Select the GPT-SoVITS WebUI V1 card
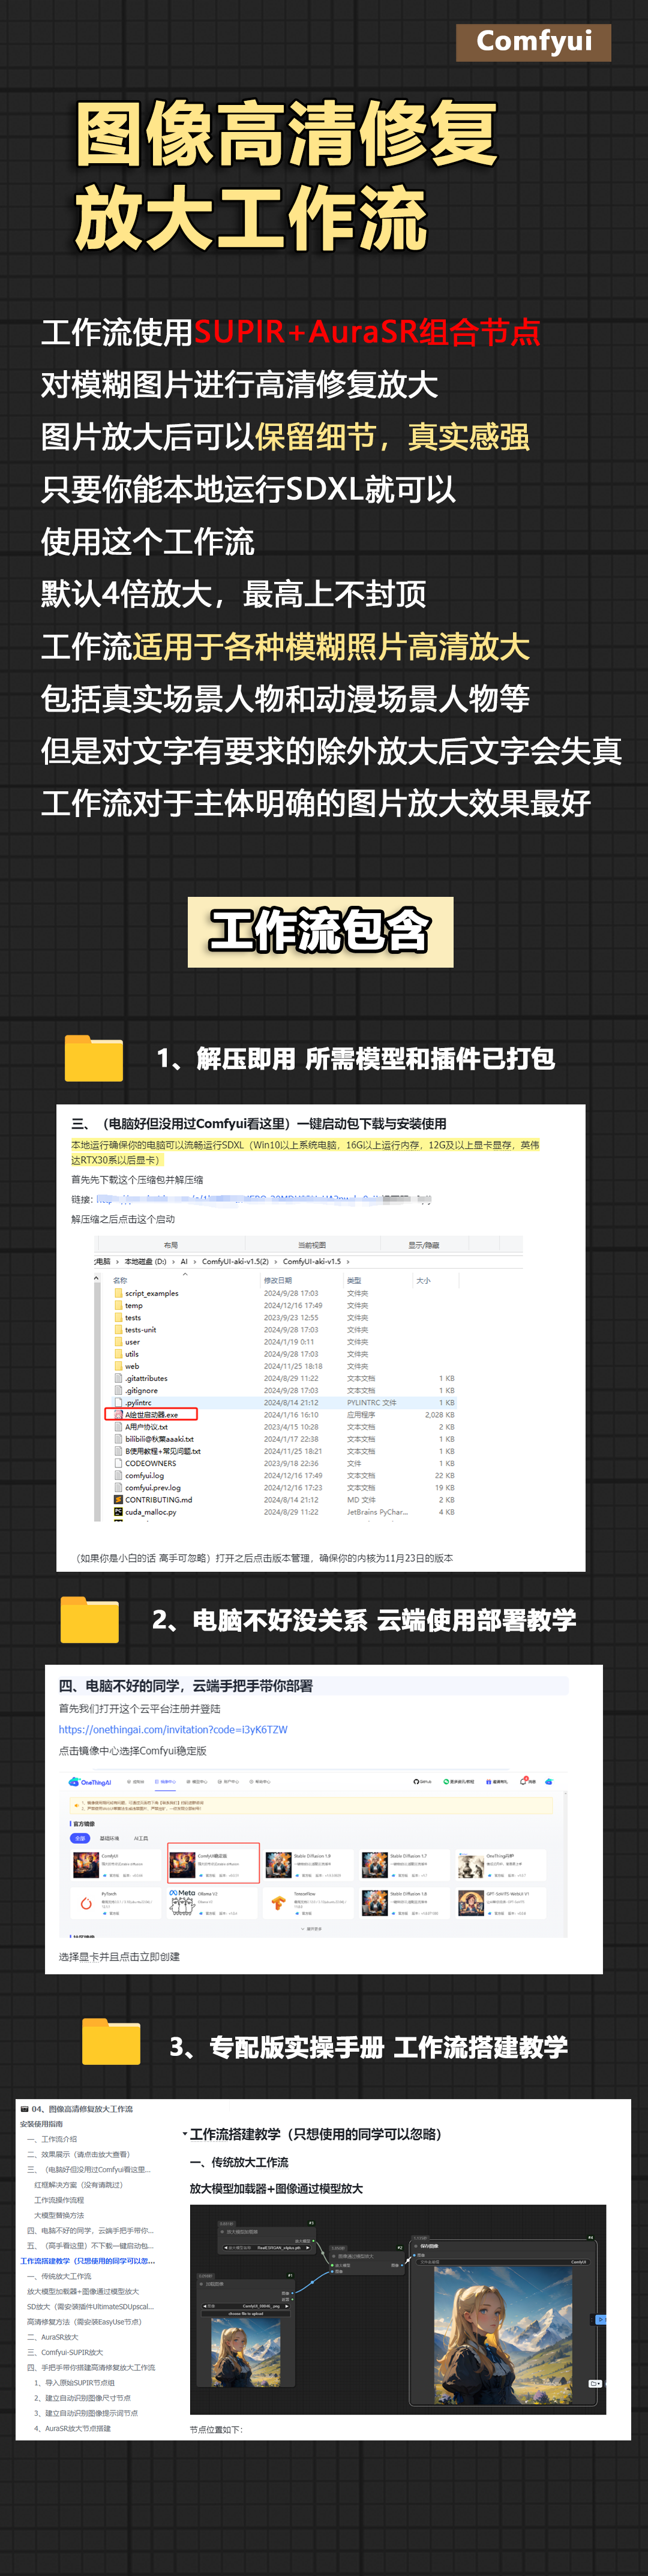This screenshot has width=648, height=2576. pyautogui.click(x=502, y=1902)
